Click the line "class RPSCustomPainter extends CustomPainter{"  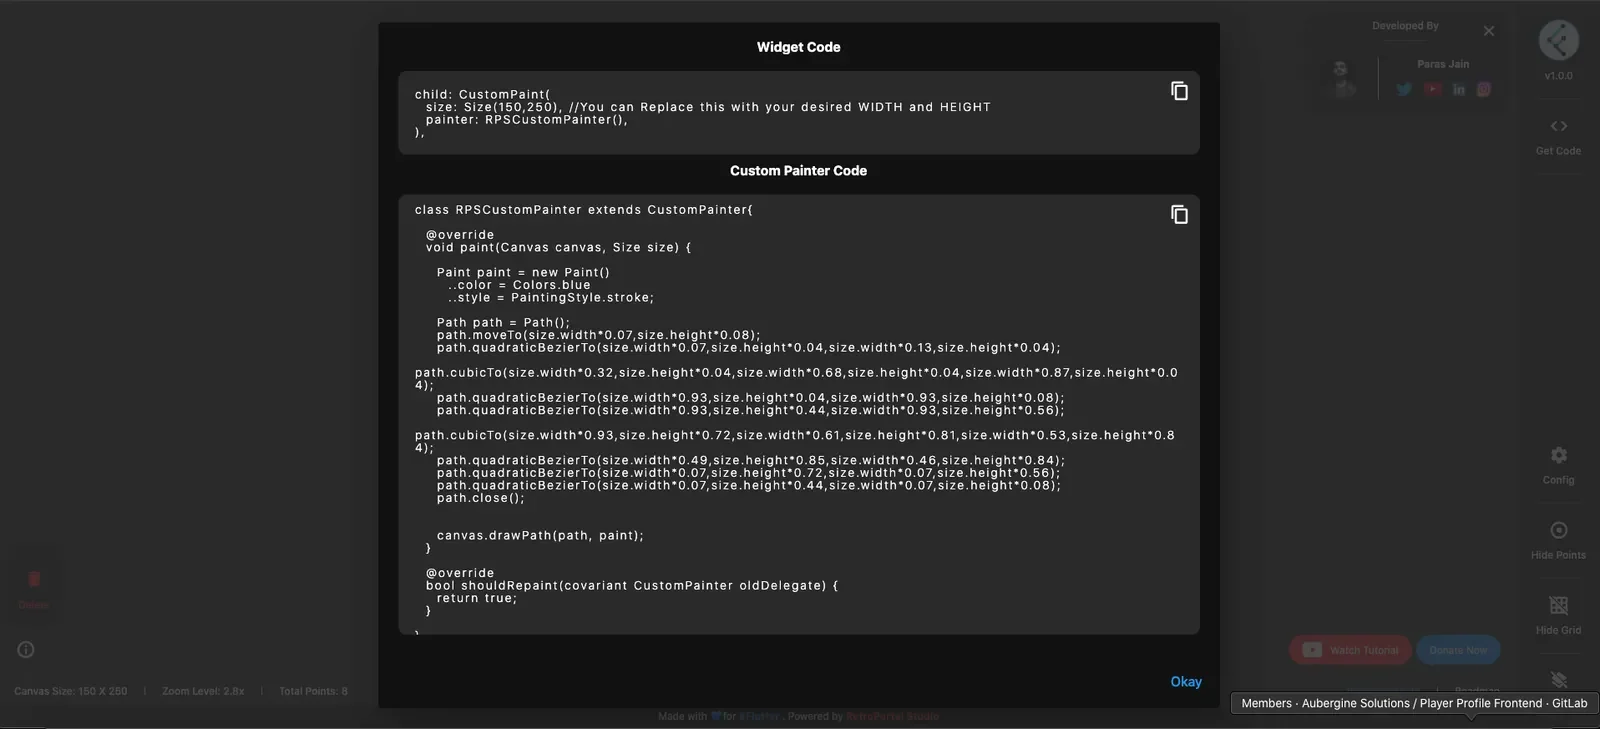tap(584, 210)
